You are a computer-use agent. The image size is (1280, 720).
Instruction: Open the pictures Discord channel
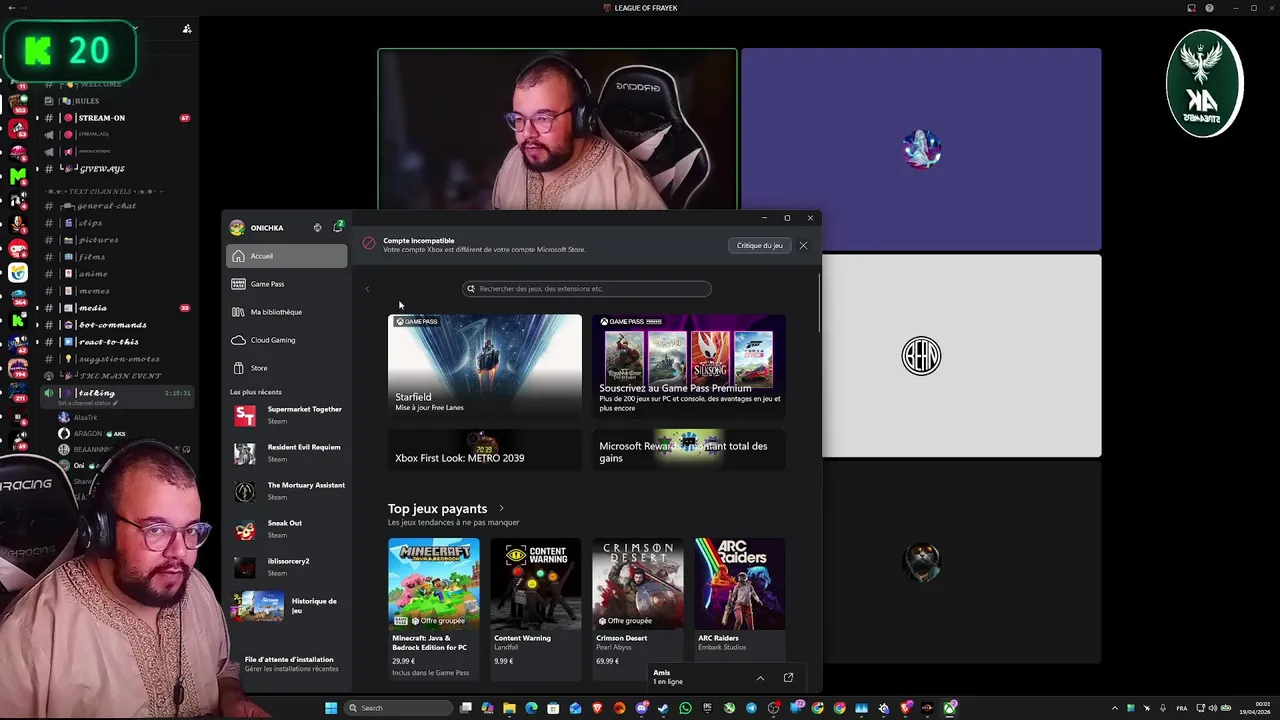pyautogui.click(x=118, y=240)
